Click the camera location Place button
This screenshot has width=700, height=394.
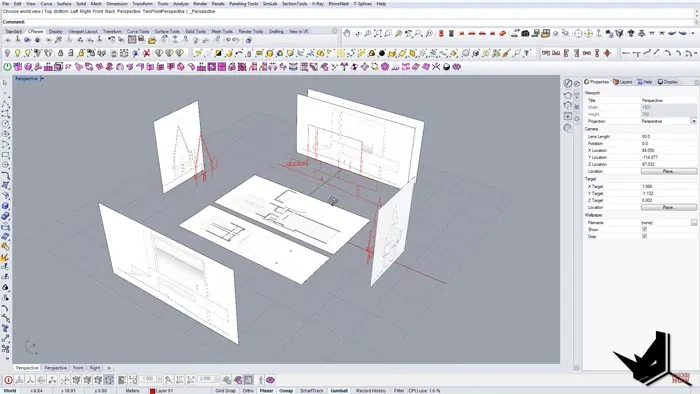(668, 171)
